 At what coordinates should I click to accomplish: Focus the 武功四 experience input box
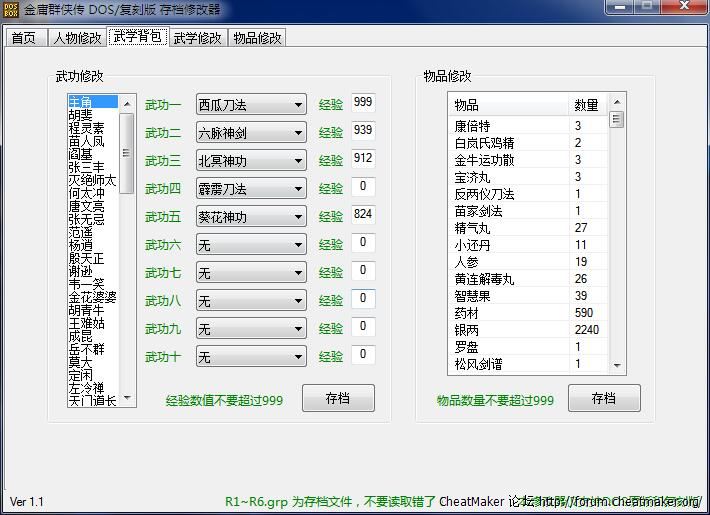(363, 187)
